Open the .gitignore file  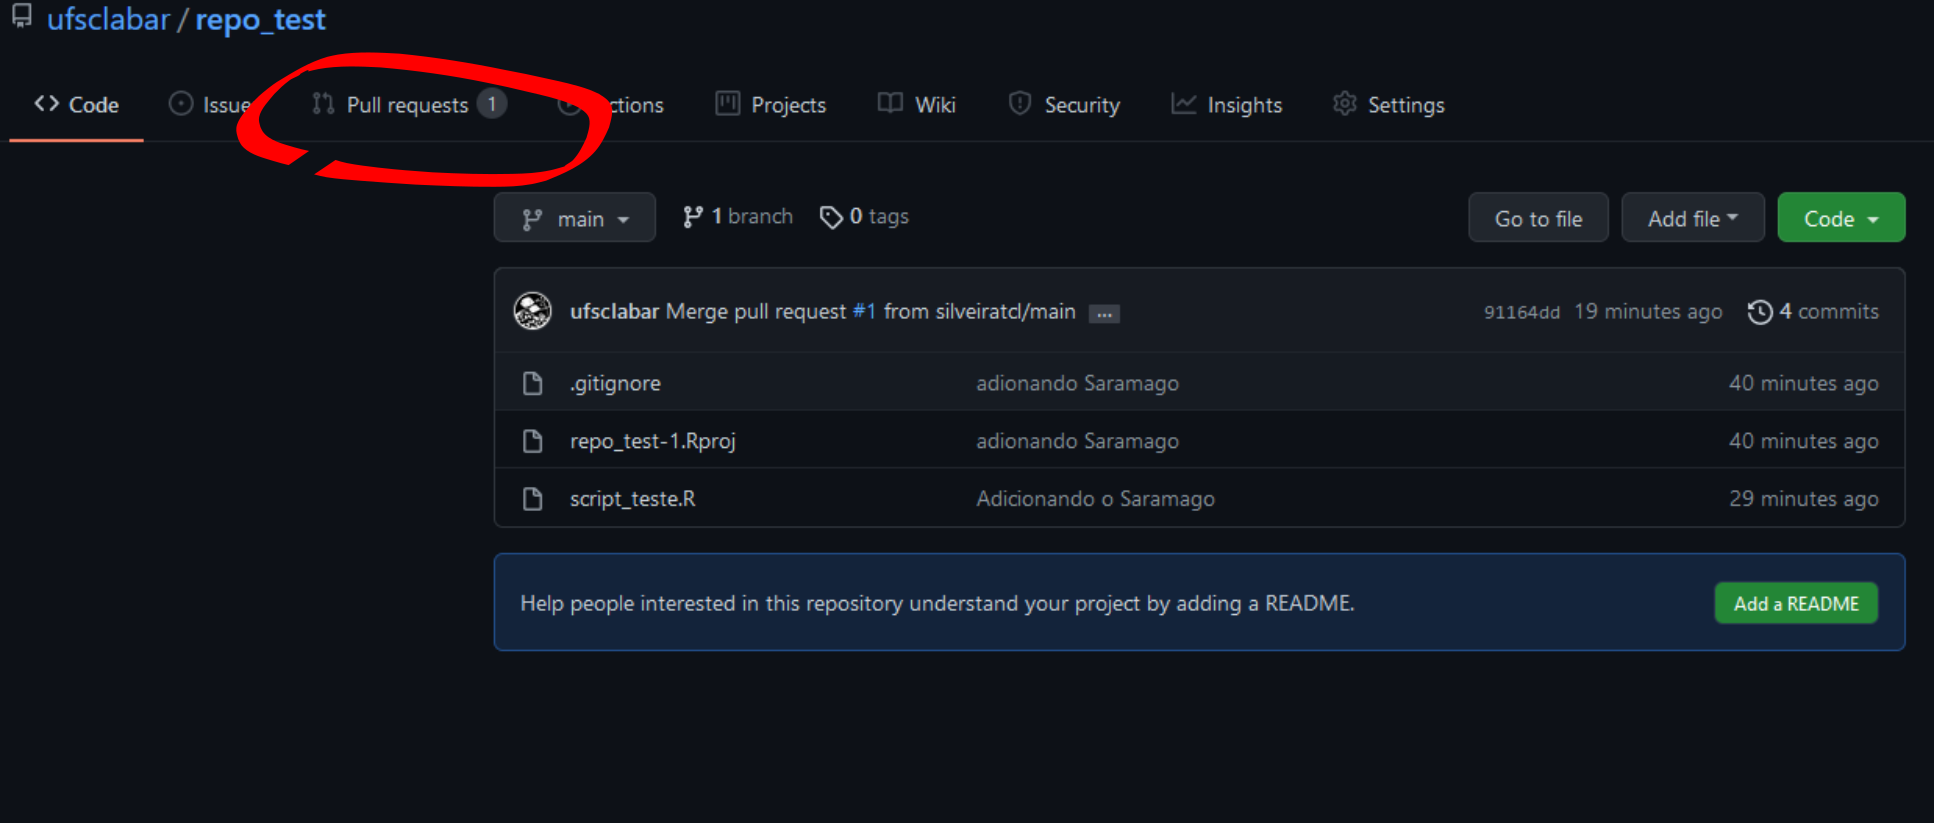tap(615, 383)
